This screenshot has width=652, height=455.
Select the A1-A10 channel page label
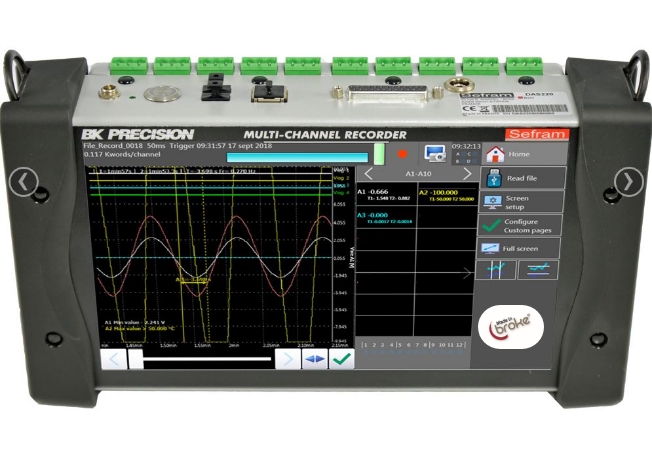(417, 173)
